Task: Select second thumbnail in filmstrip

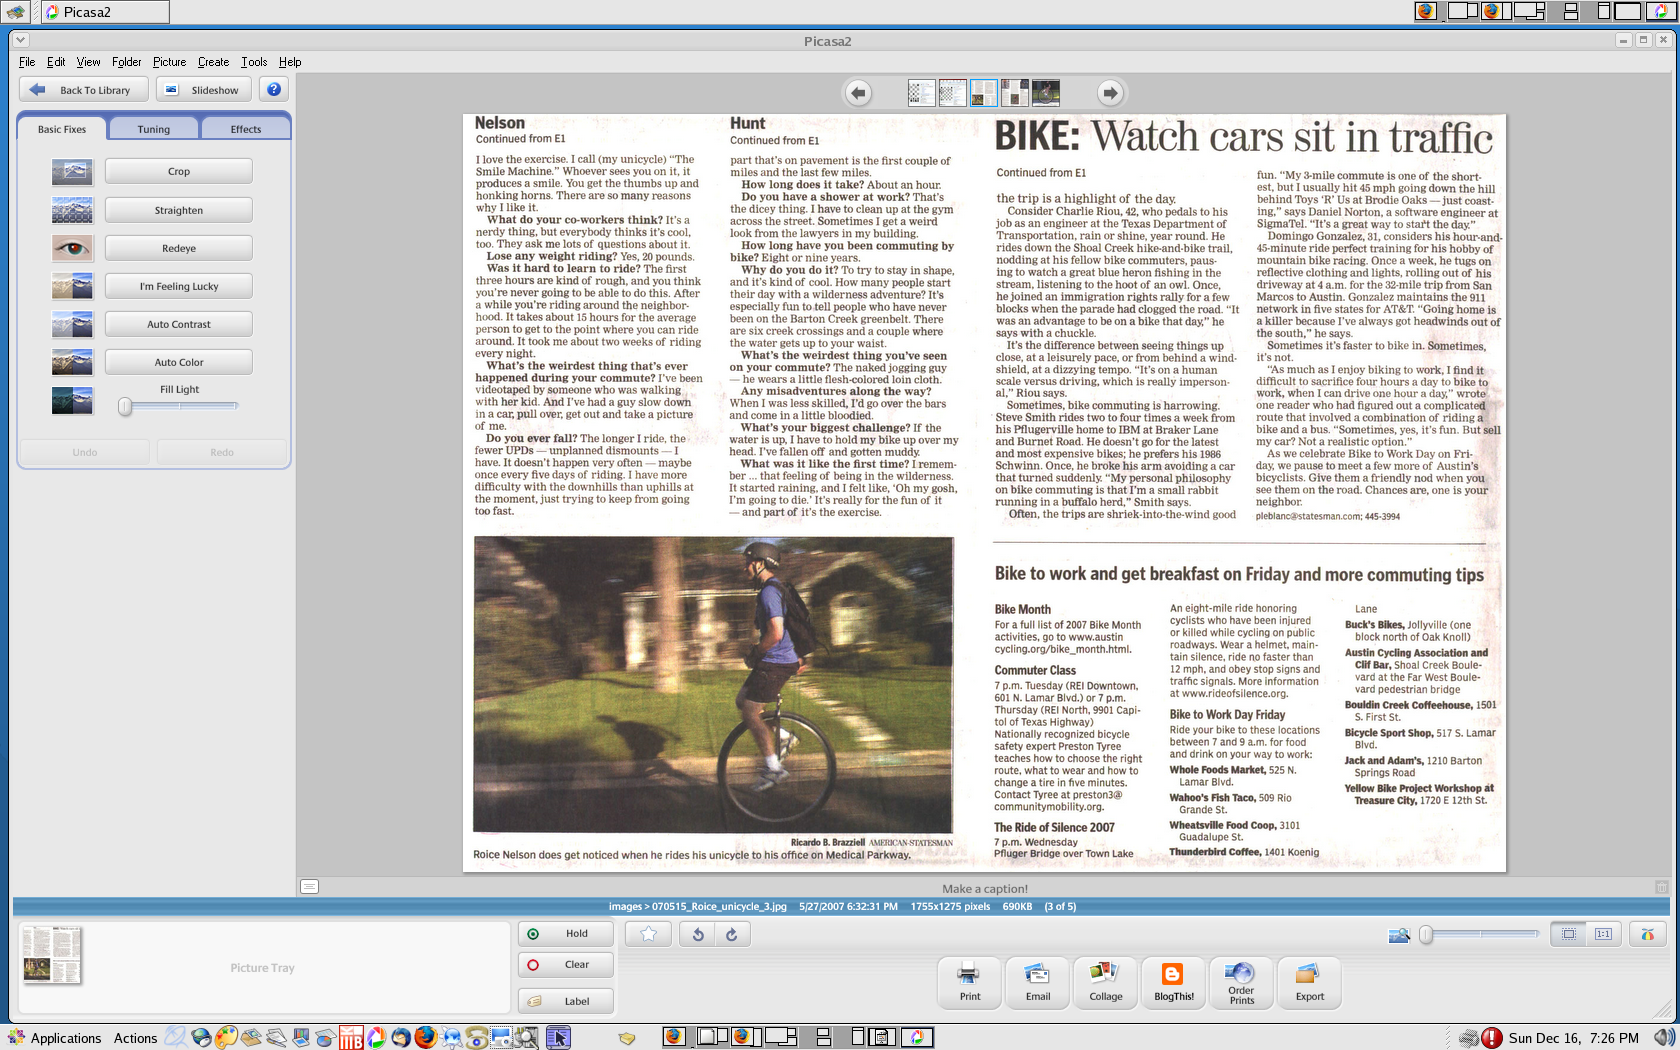Action: point(953,93)
